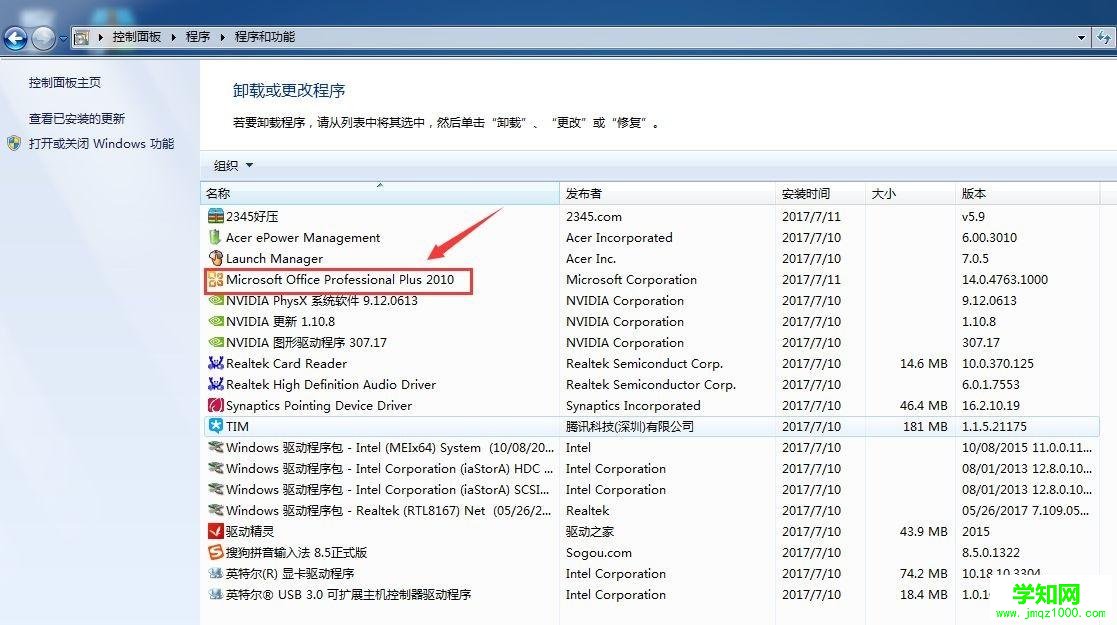The width and height of the screenshot is (1117, 625).
Task: Select the TIM entry name
Action: (x=237, y=426)
